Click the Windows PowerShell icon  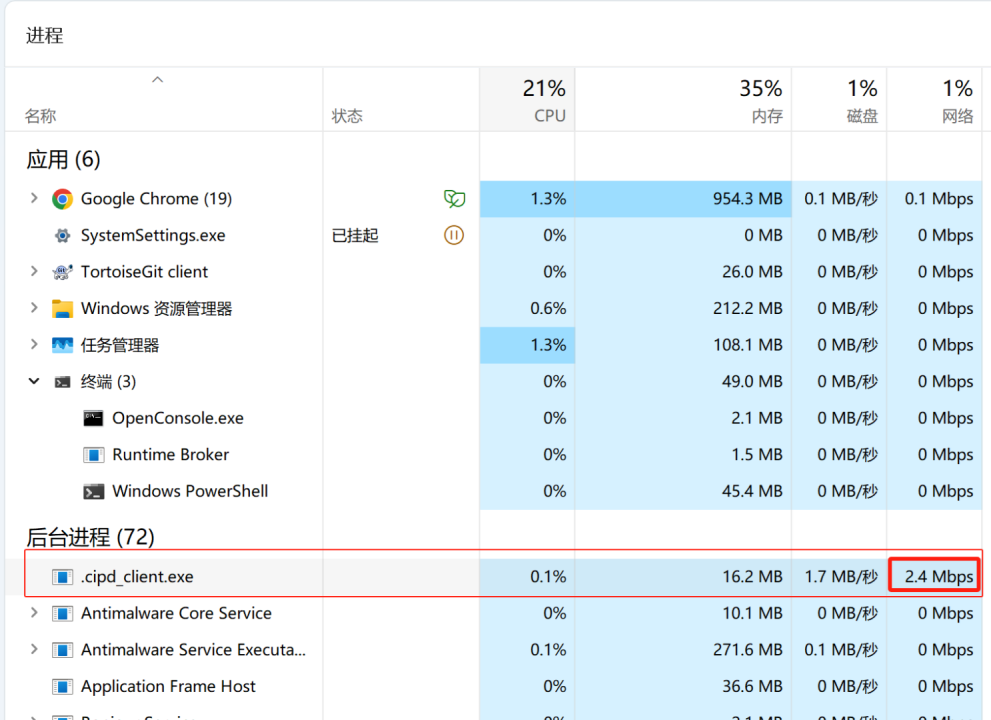93,492
